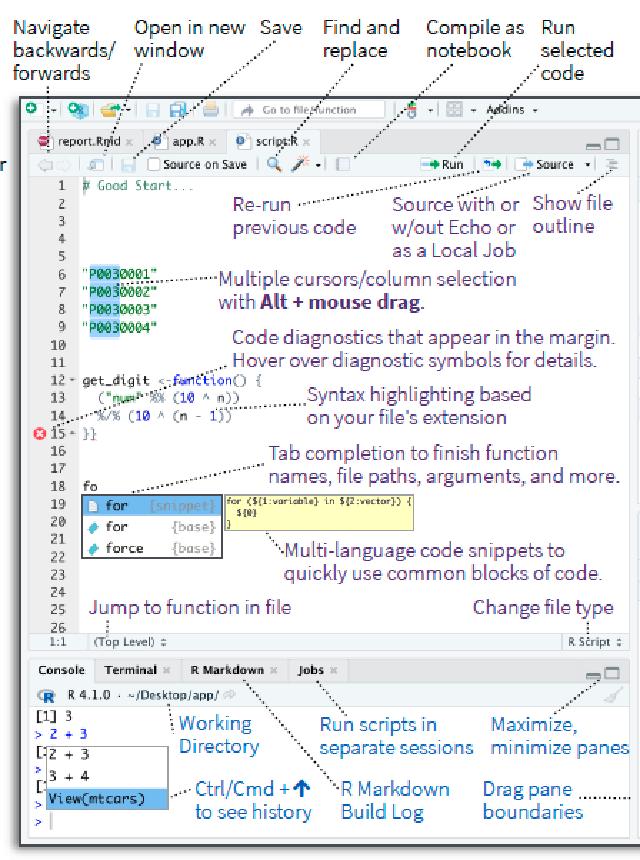Navigate forward with the editor right arrow
640x860 pixels.
click(64, 165)
